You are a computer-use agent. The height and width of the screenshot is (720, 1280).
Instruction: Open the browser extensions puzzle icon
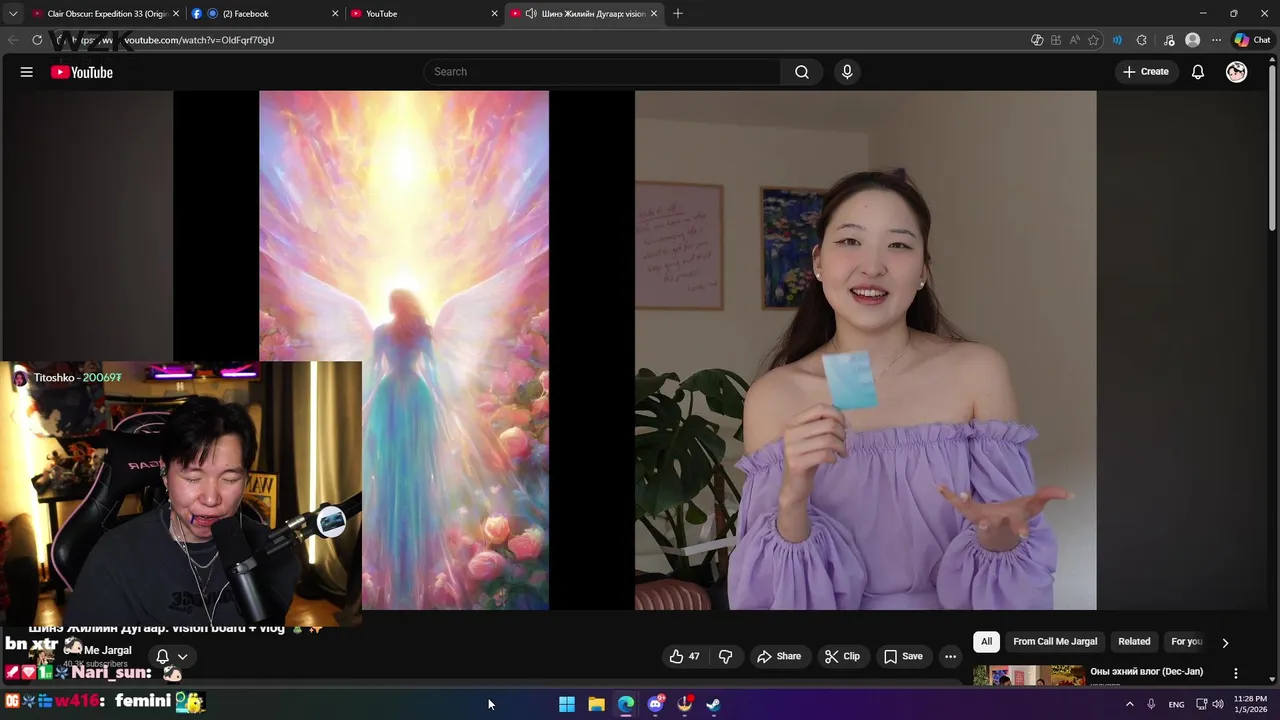click(x=1142, y=40)
